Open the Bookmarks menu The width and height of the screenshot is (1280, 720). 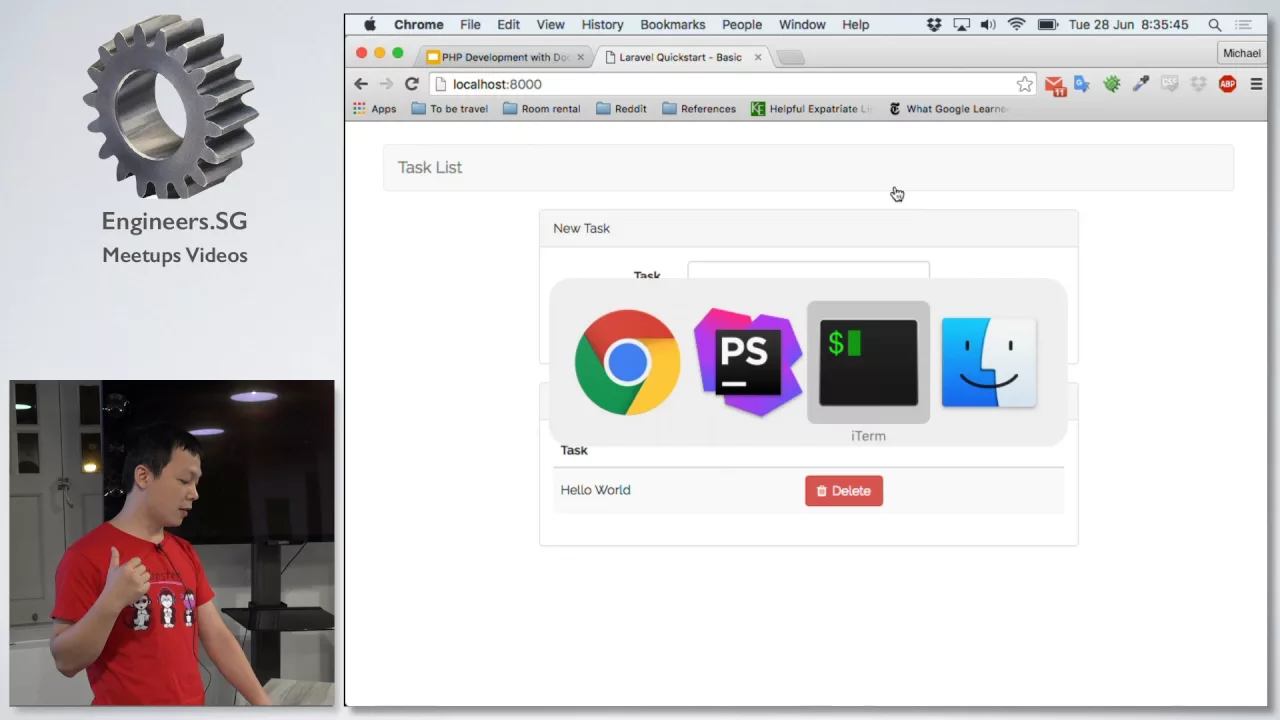tap(672, 24)
